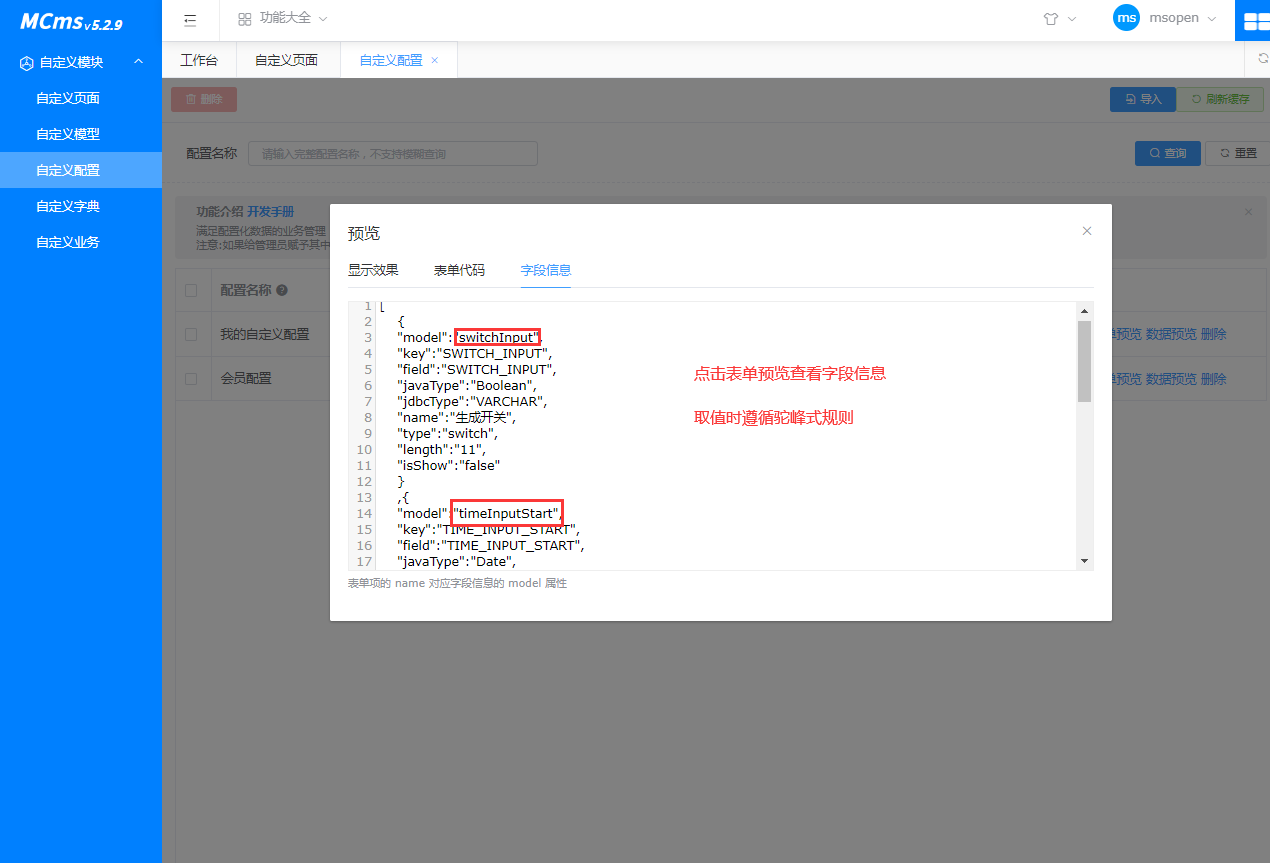Screen dimensions: 1270x863
Task: Click the theme shirt icon in header
Action: point(1051,19)
